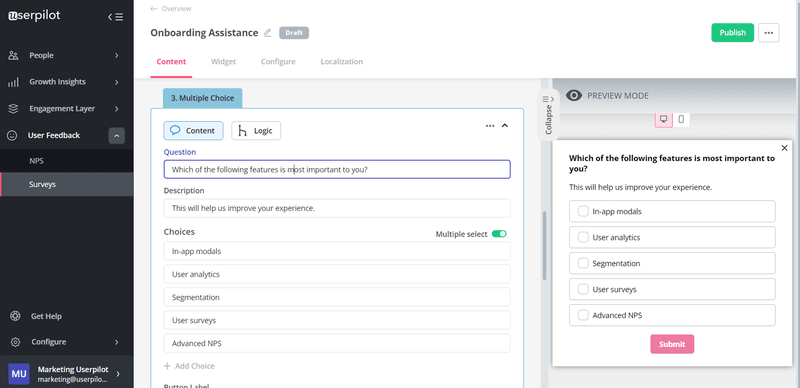Switch preview to mobile view
800x388 pixels.
point(681,119)
